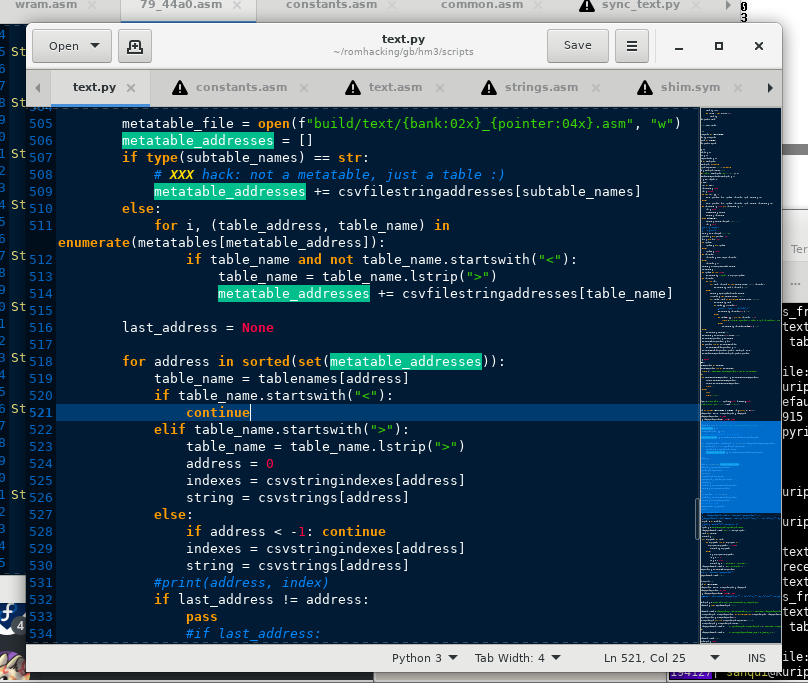Close the constants.asm tab in gedit
This screenshot has width=808, height=683.
point(304,88)
